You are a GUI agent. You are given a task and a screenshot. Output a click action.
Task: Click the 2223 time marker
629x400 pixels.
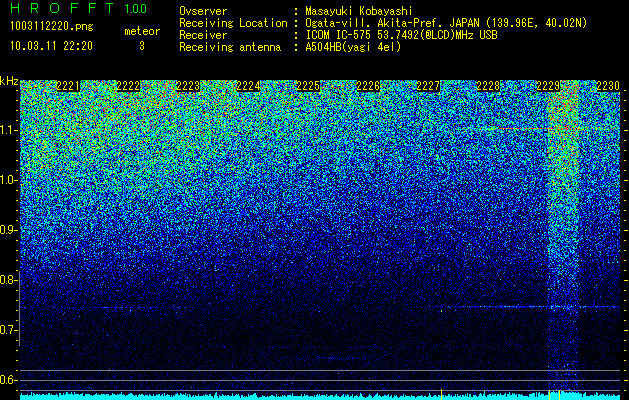(x=188, y=86)
